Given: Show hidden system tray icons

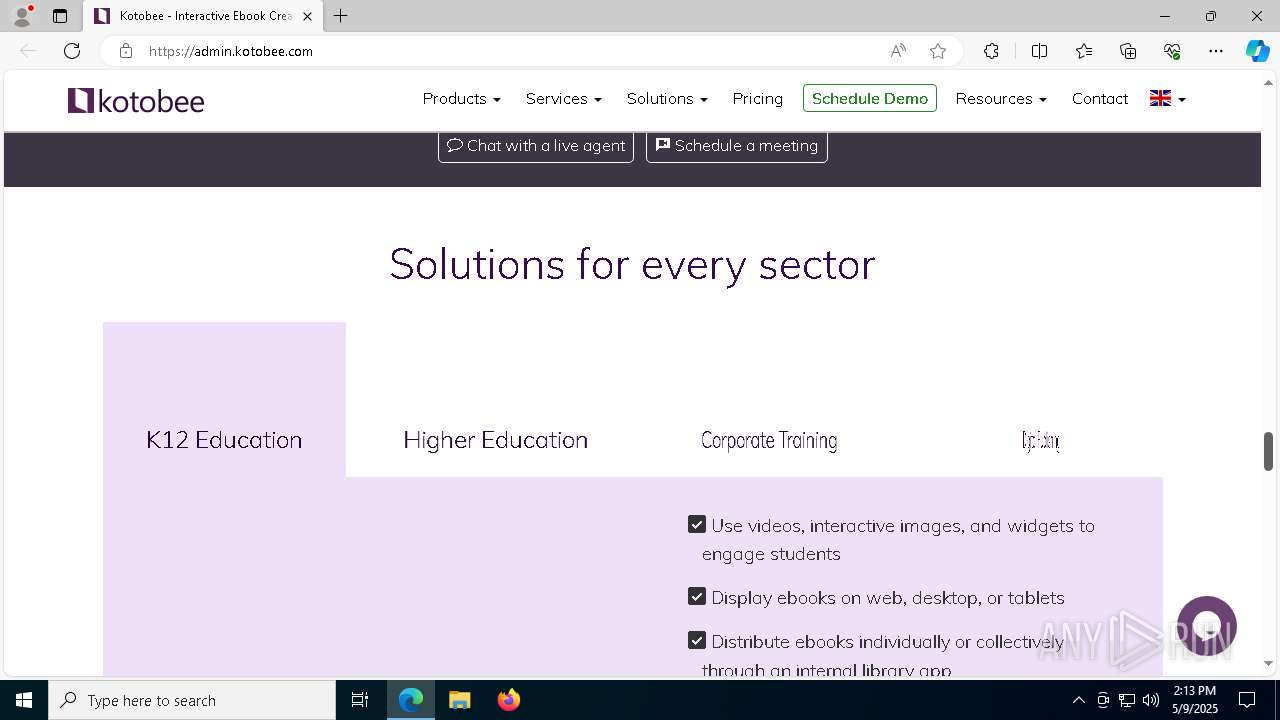Looking at the screenshot, I should pos(1078,700).
